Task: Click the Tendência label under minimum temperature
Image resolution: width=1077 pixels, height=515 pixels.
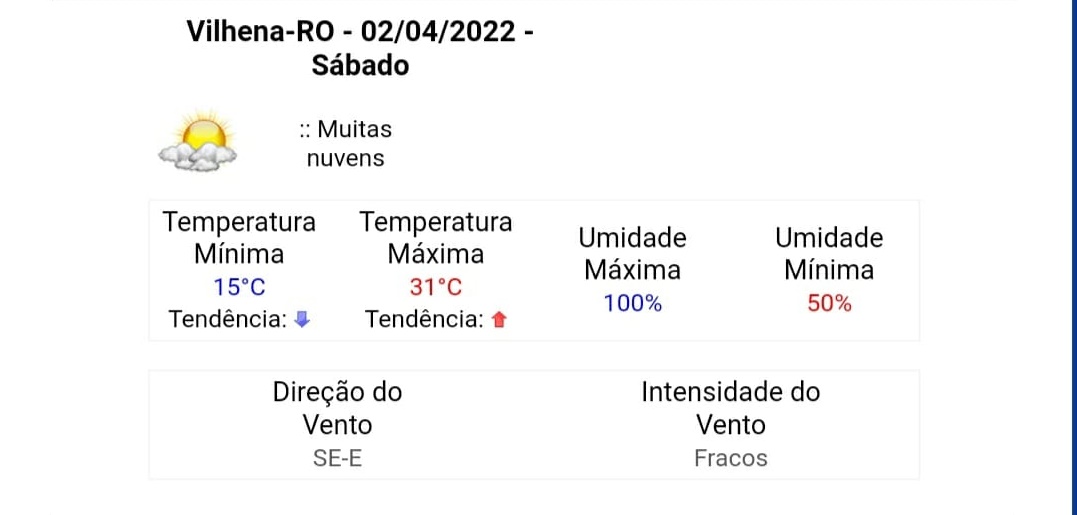Action: tap(228, 319)
